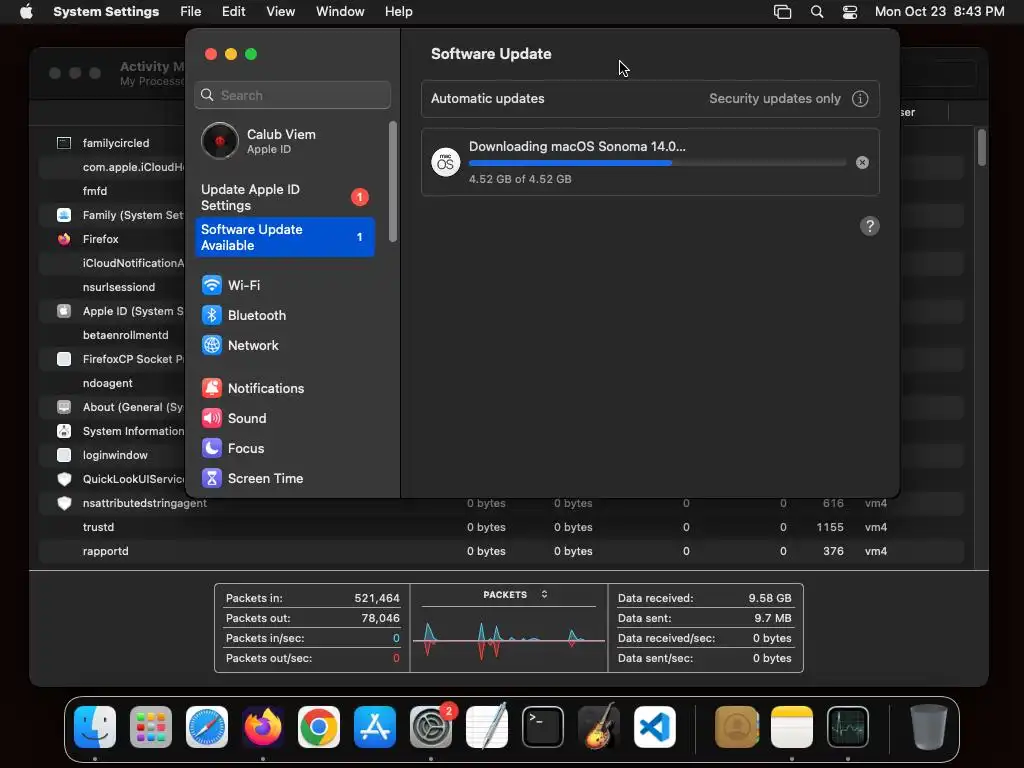The height and width of the screenshot is (768, 1024).
Task: Open Screen Time settings in sidebar
Action: [x=252, y=479]
